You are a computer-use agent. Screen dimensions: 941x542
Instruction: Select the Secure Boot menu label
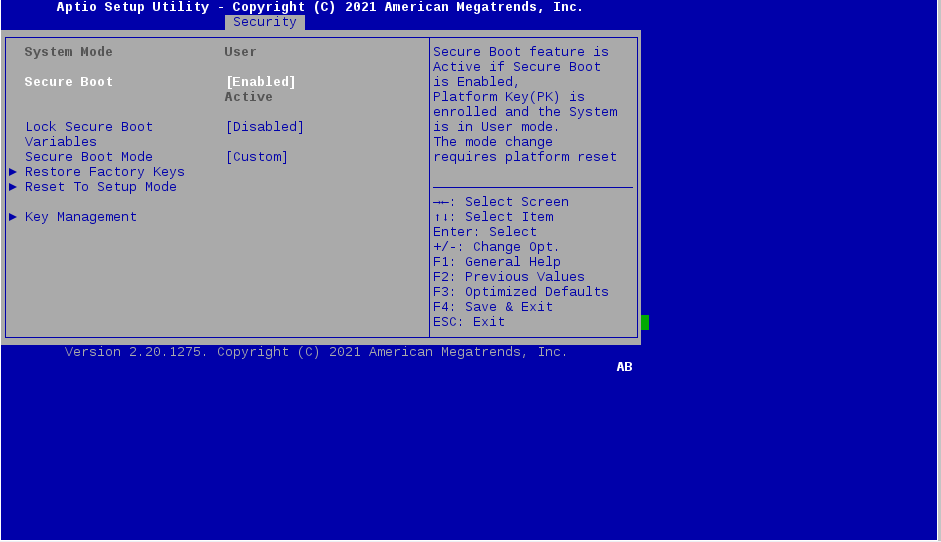pyautogui.click(x=69, y=82)
